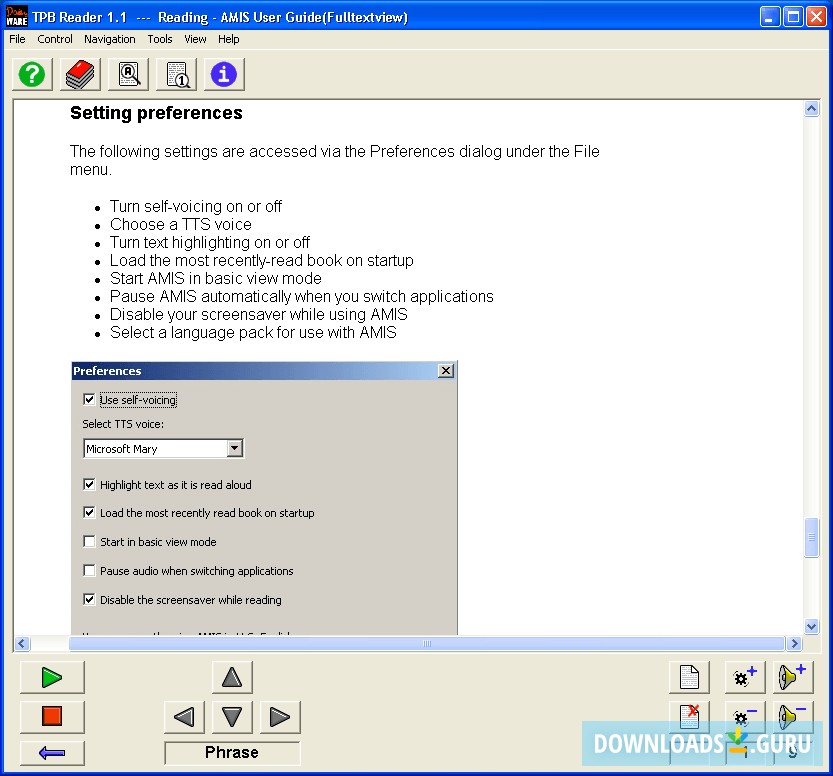Enable Start in basic view mode
This screenshot has height=776, width=833.
click(89, 541)
